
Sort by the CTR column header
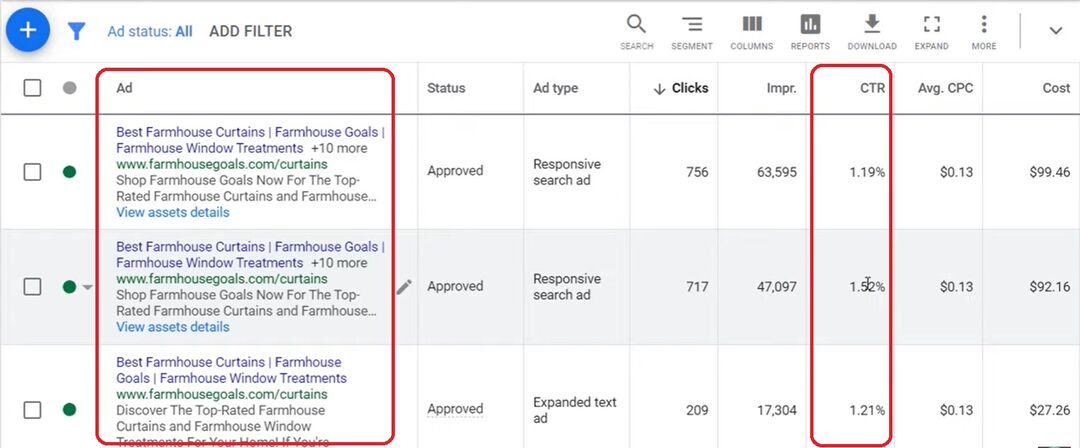(872, 88)
